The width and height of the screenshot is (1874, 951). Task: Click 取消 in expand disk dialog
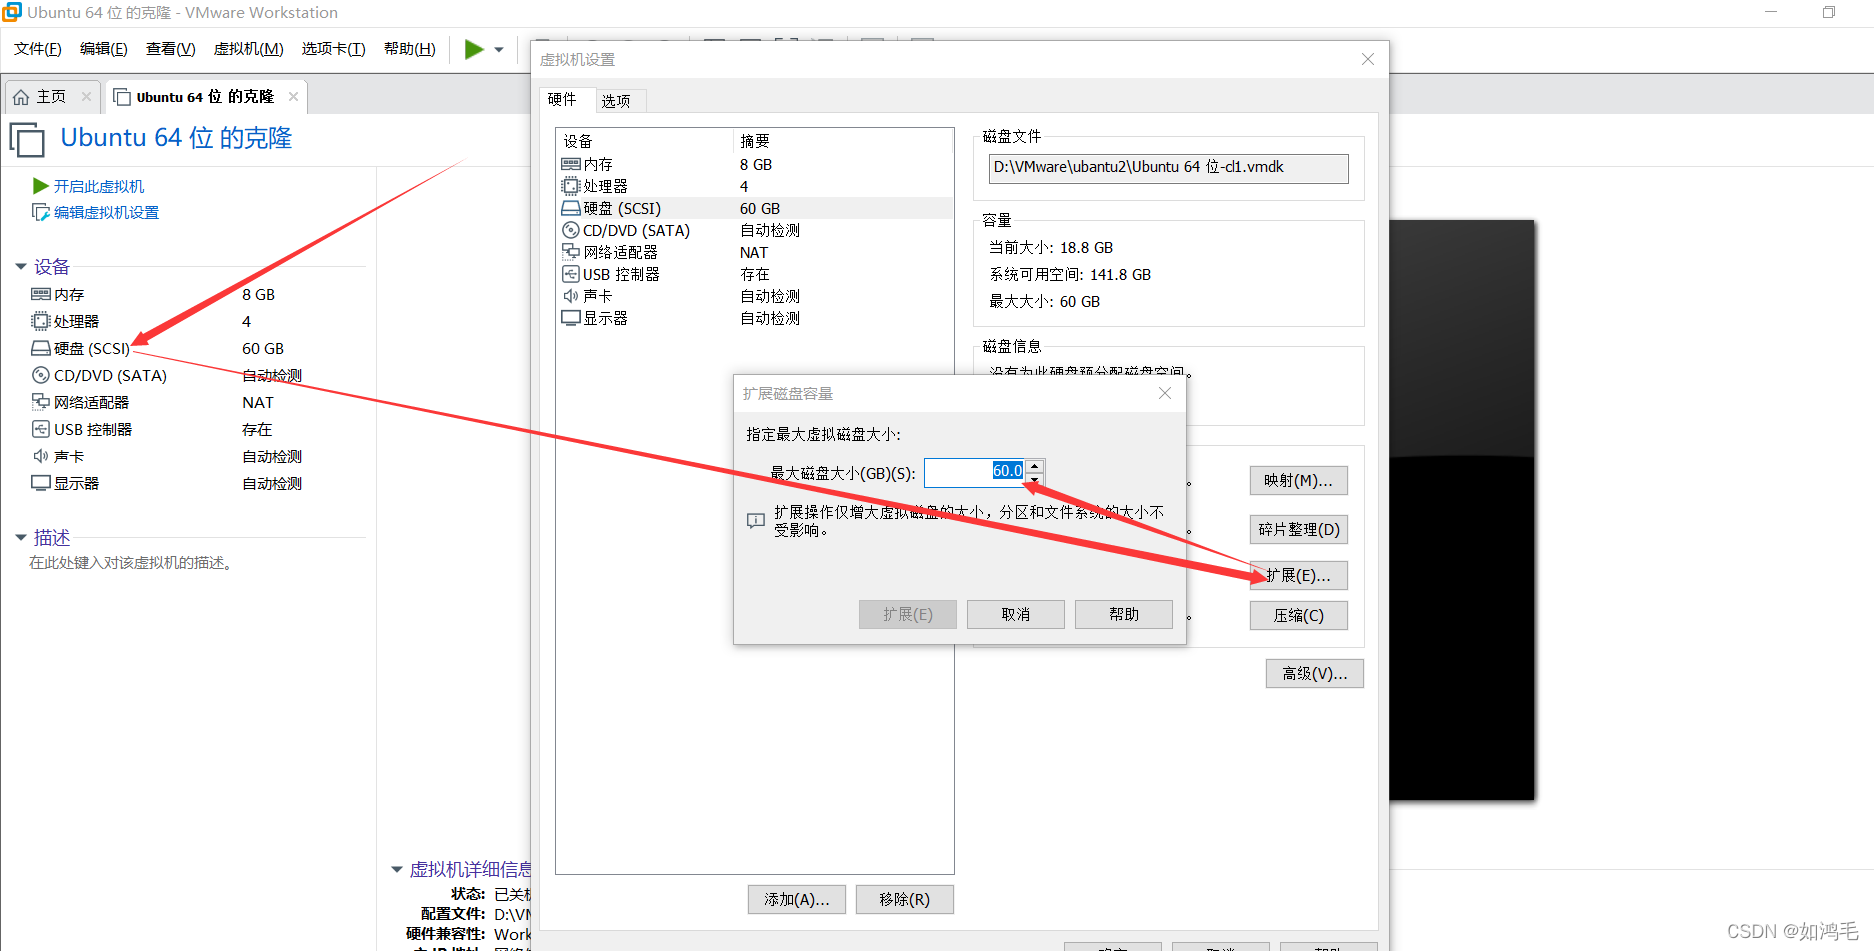point(1015,615)
